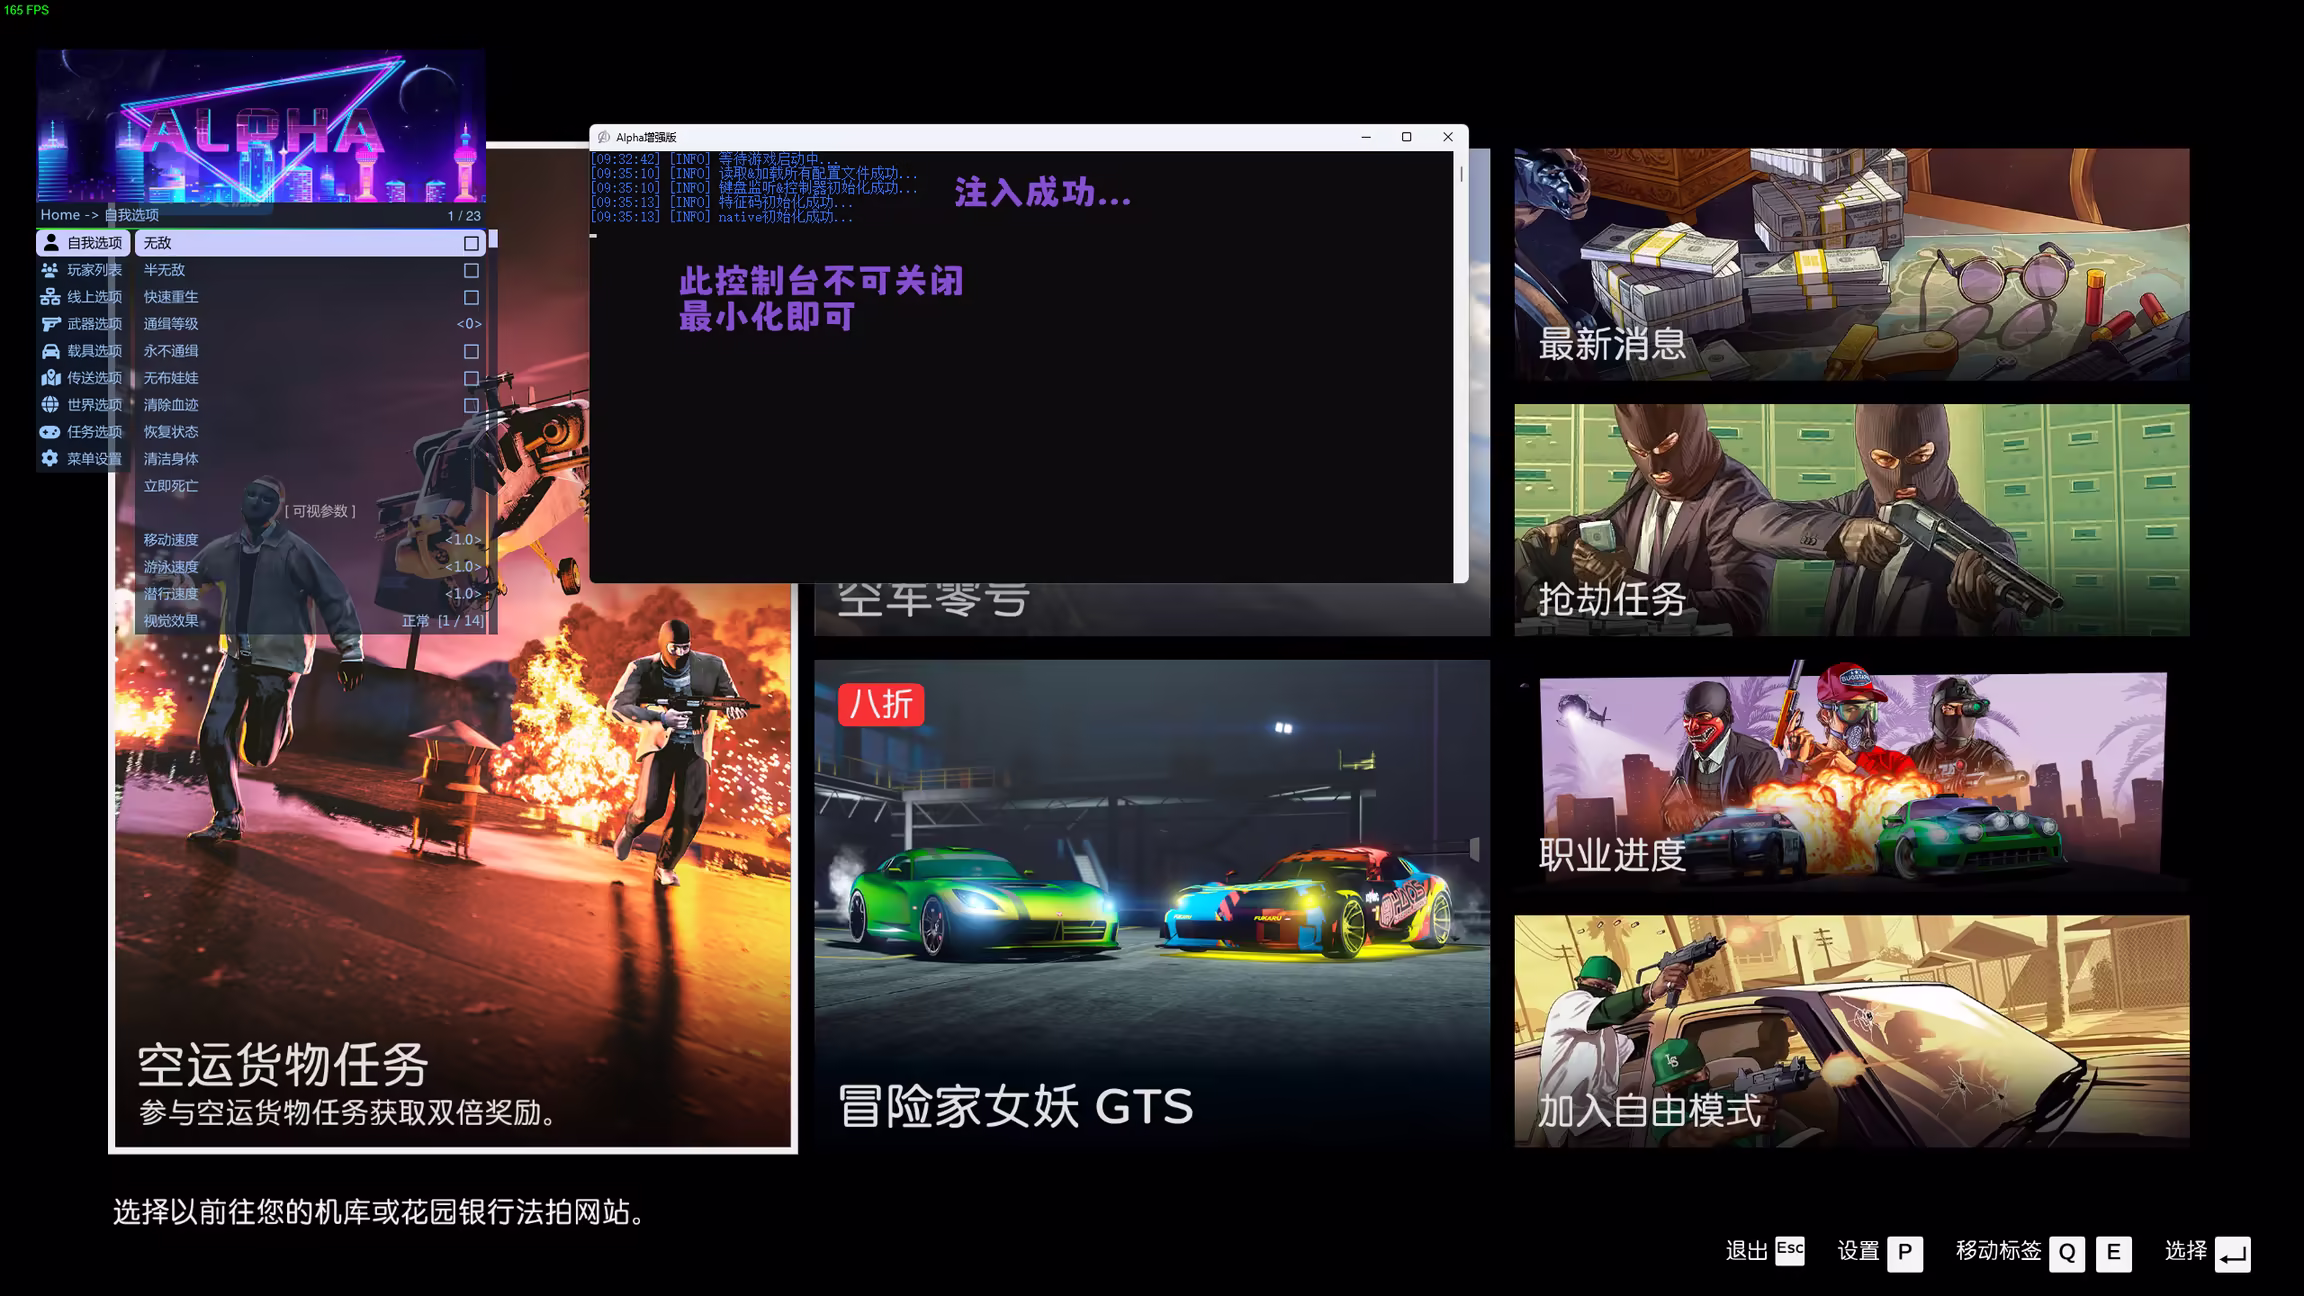
Task: Open the 线上选项 network icon
Action: pos(50,297)
